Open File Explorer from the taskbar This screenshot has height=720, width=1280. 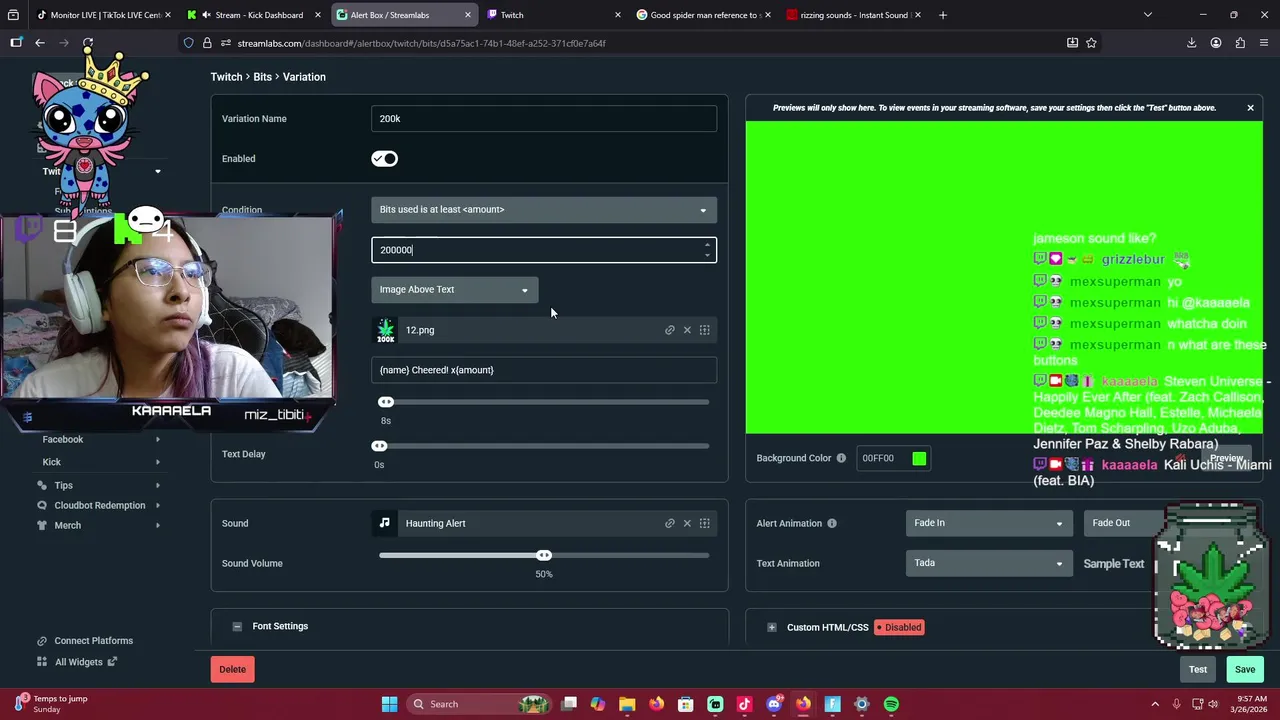(x=627, y=704)
